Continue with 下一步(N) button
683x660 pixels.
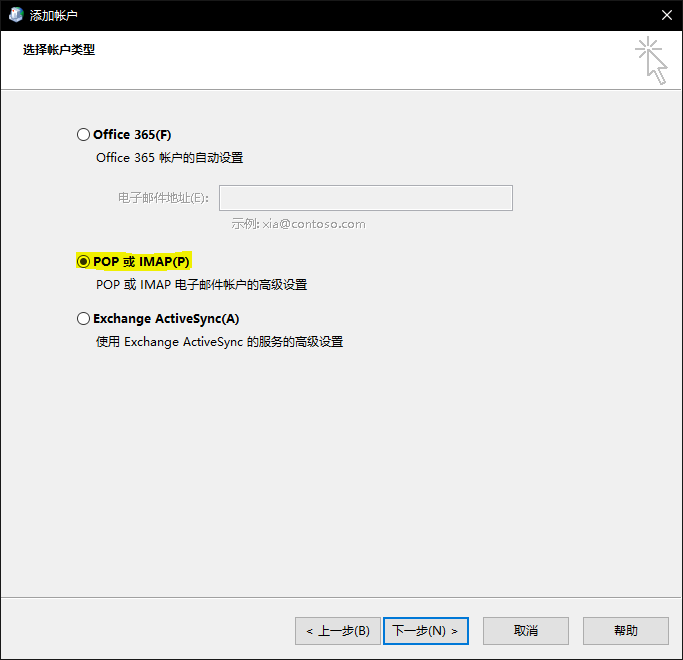coord(426,631)
